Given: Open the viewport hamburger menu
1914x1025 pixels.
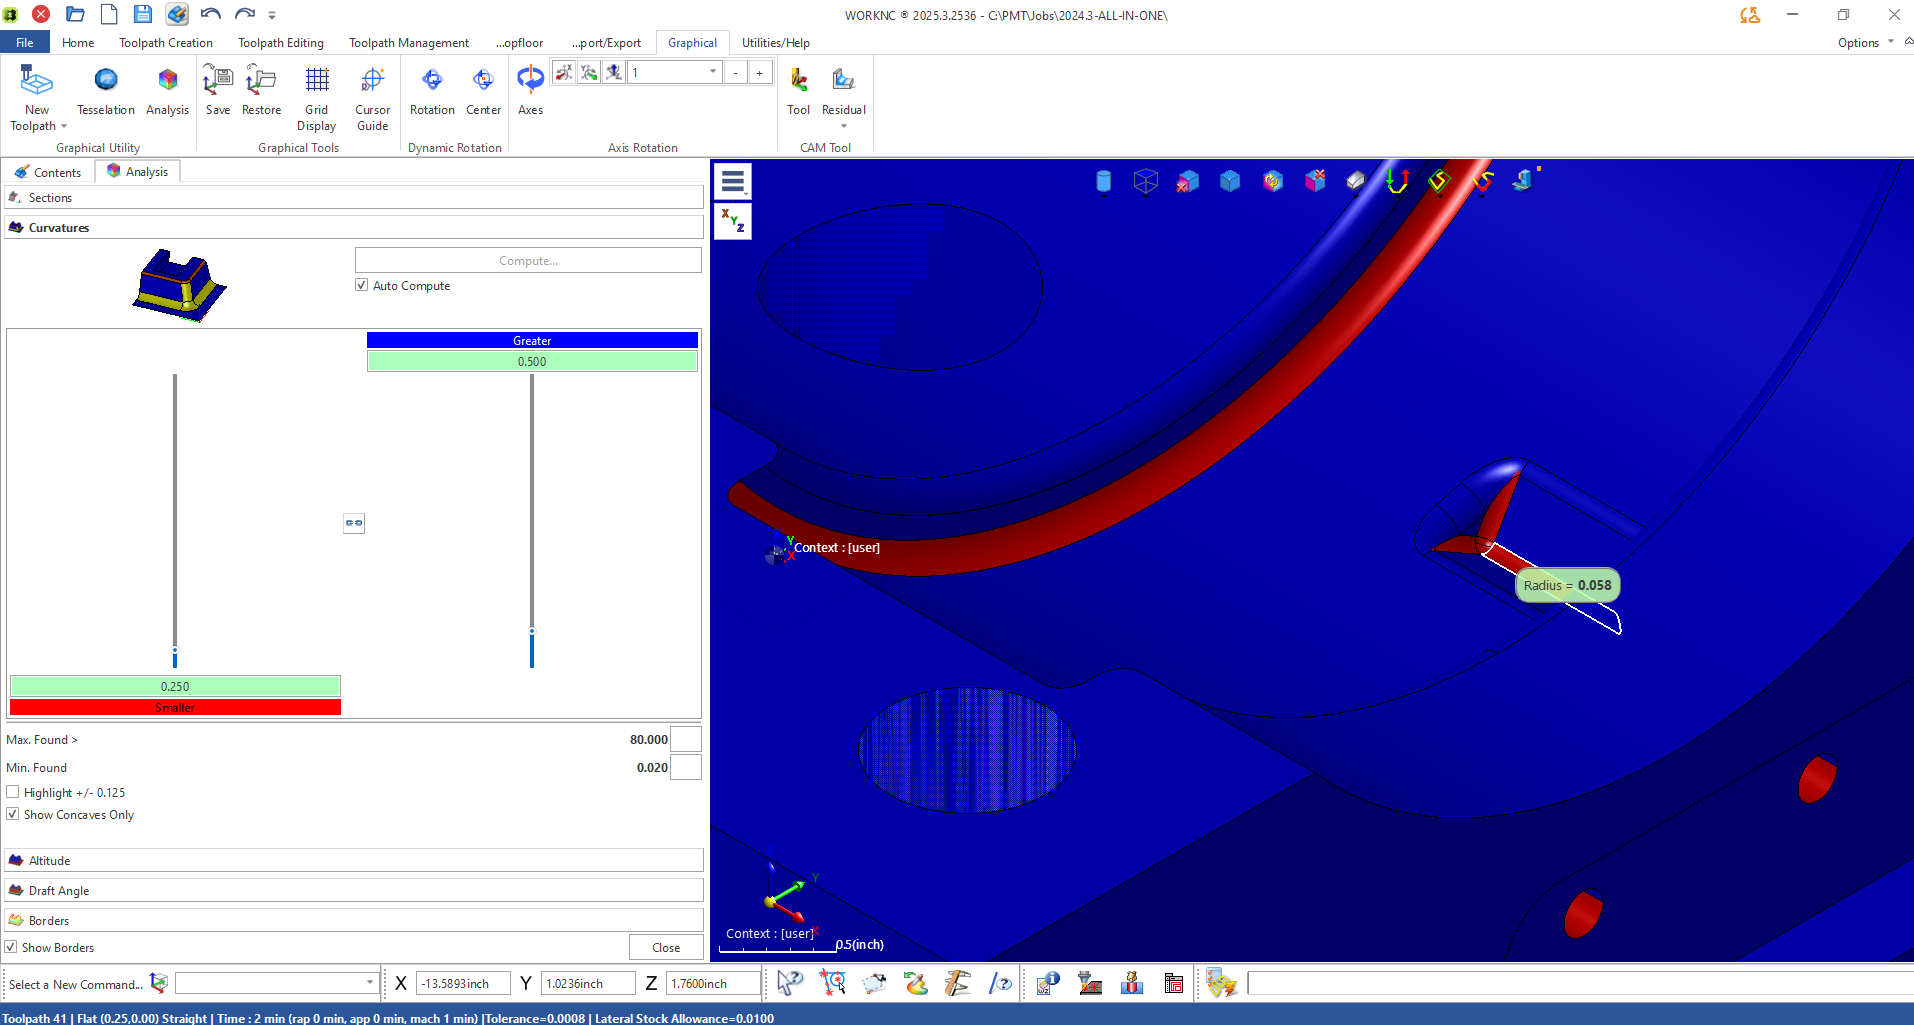Looking at the screenshot, I should coord(733,182).
